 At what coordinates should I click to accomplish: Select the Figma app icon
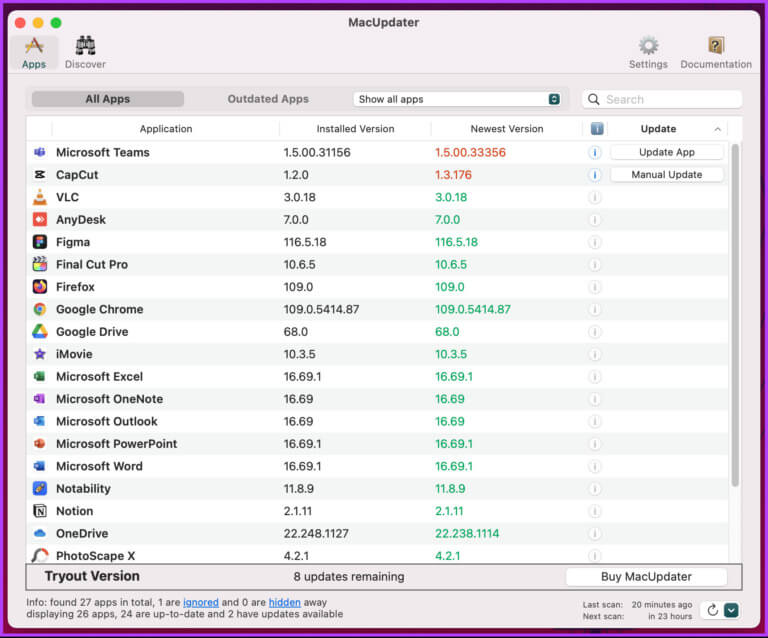pyautogui.click(x=40, y=242)
